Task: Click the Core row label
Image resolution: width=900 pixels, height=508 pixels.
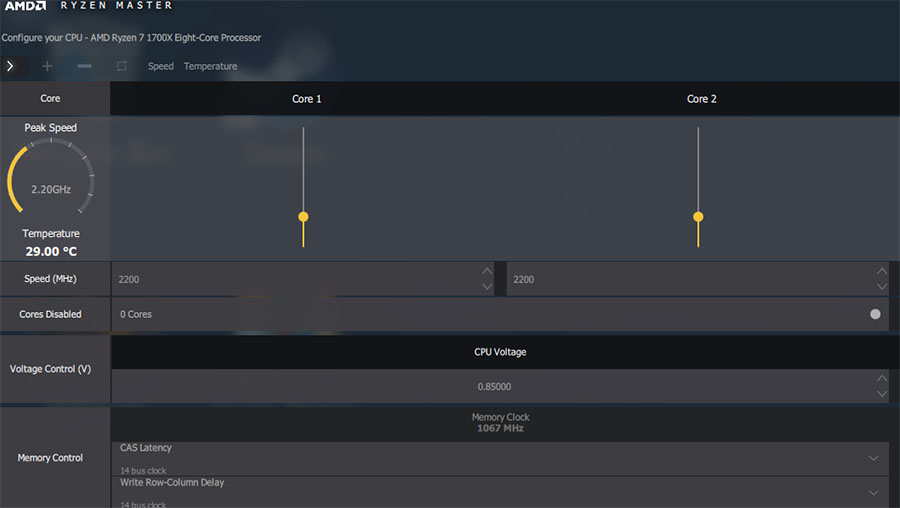Action: point(50,98)
